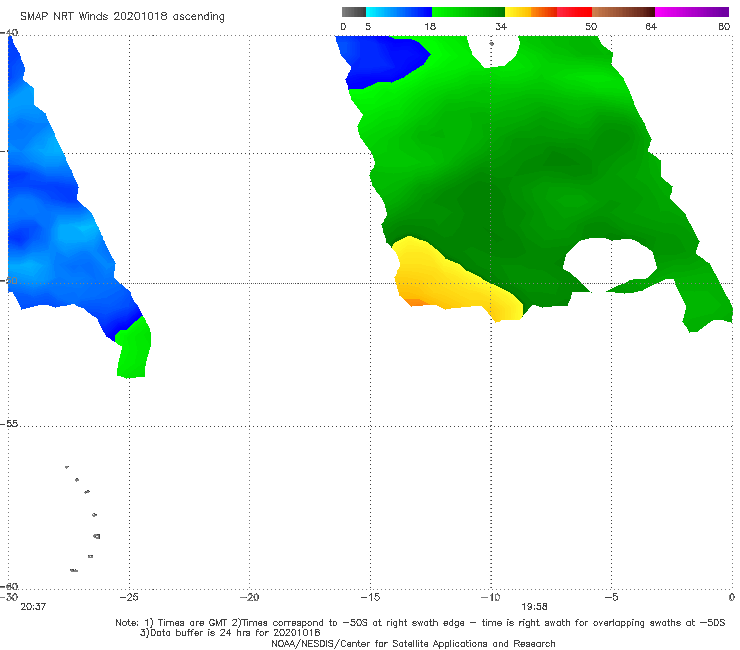
Task: Click the colorbar label '34'
Action: [501, 26]
